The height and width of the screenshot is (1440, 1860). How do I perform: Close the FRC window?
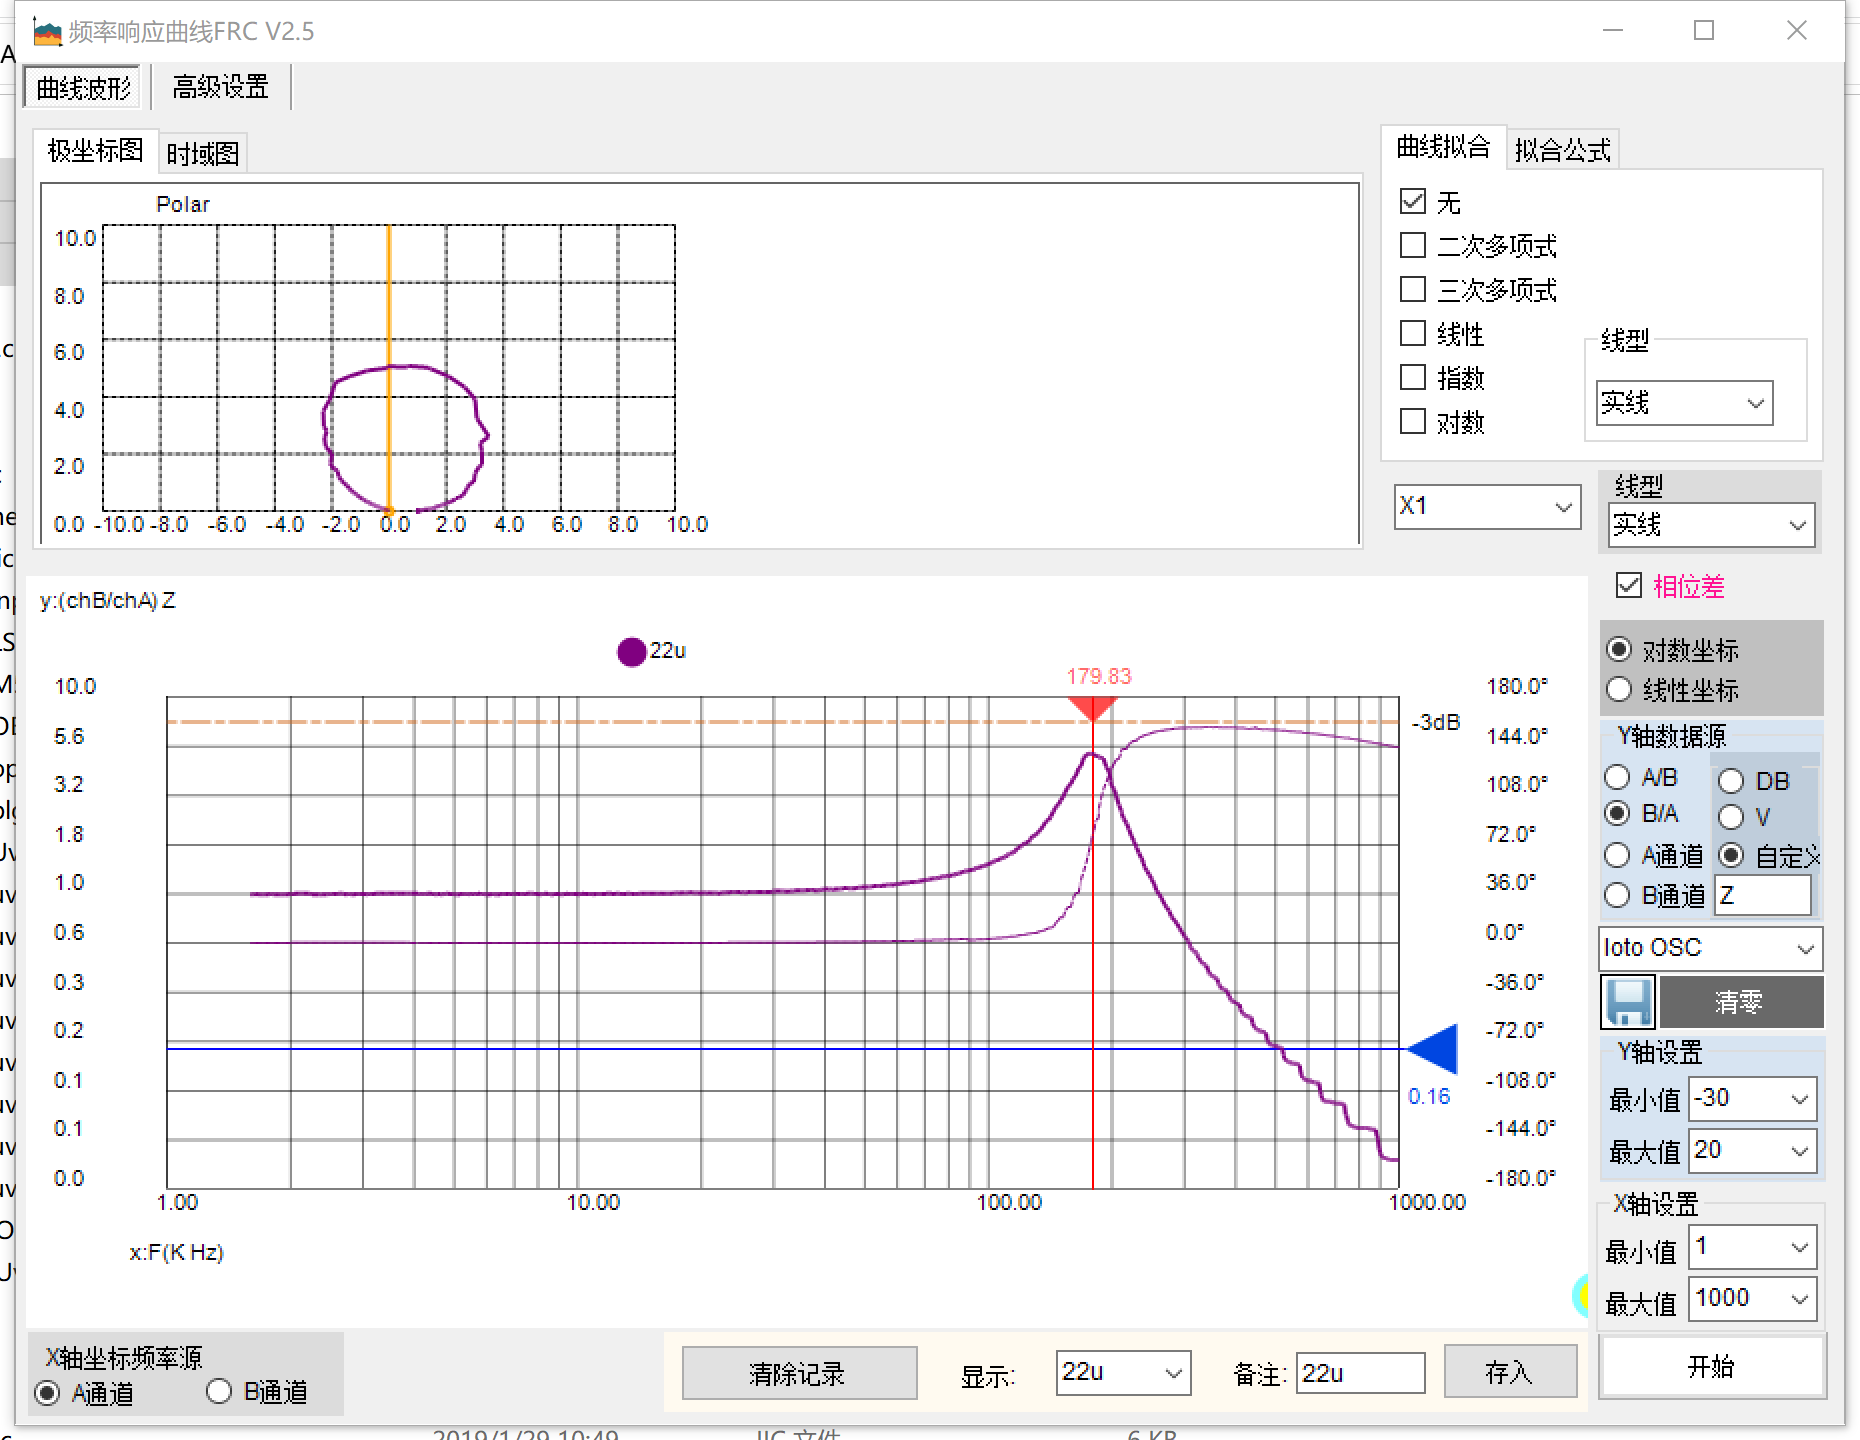[x=1796, y=31]
